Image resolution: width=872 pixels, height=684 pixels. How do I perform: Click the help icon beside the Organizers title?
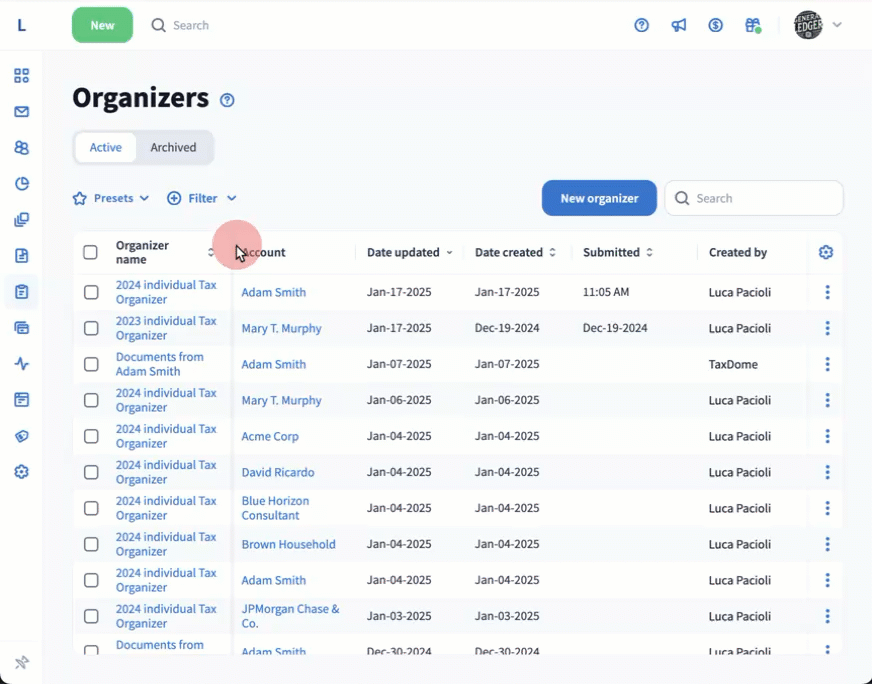227,100
